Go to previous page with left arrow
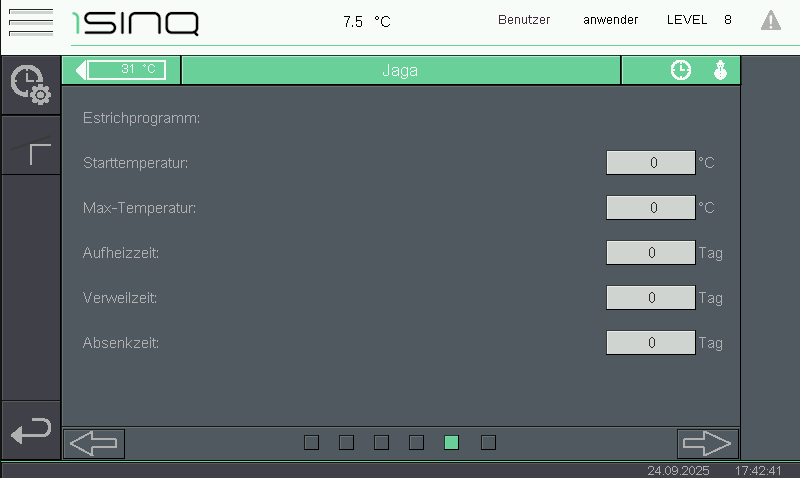Screen dimensions: 800x478 click(94, 443)
